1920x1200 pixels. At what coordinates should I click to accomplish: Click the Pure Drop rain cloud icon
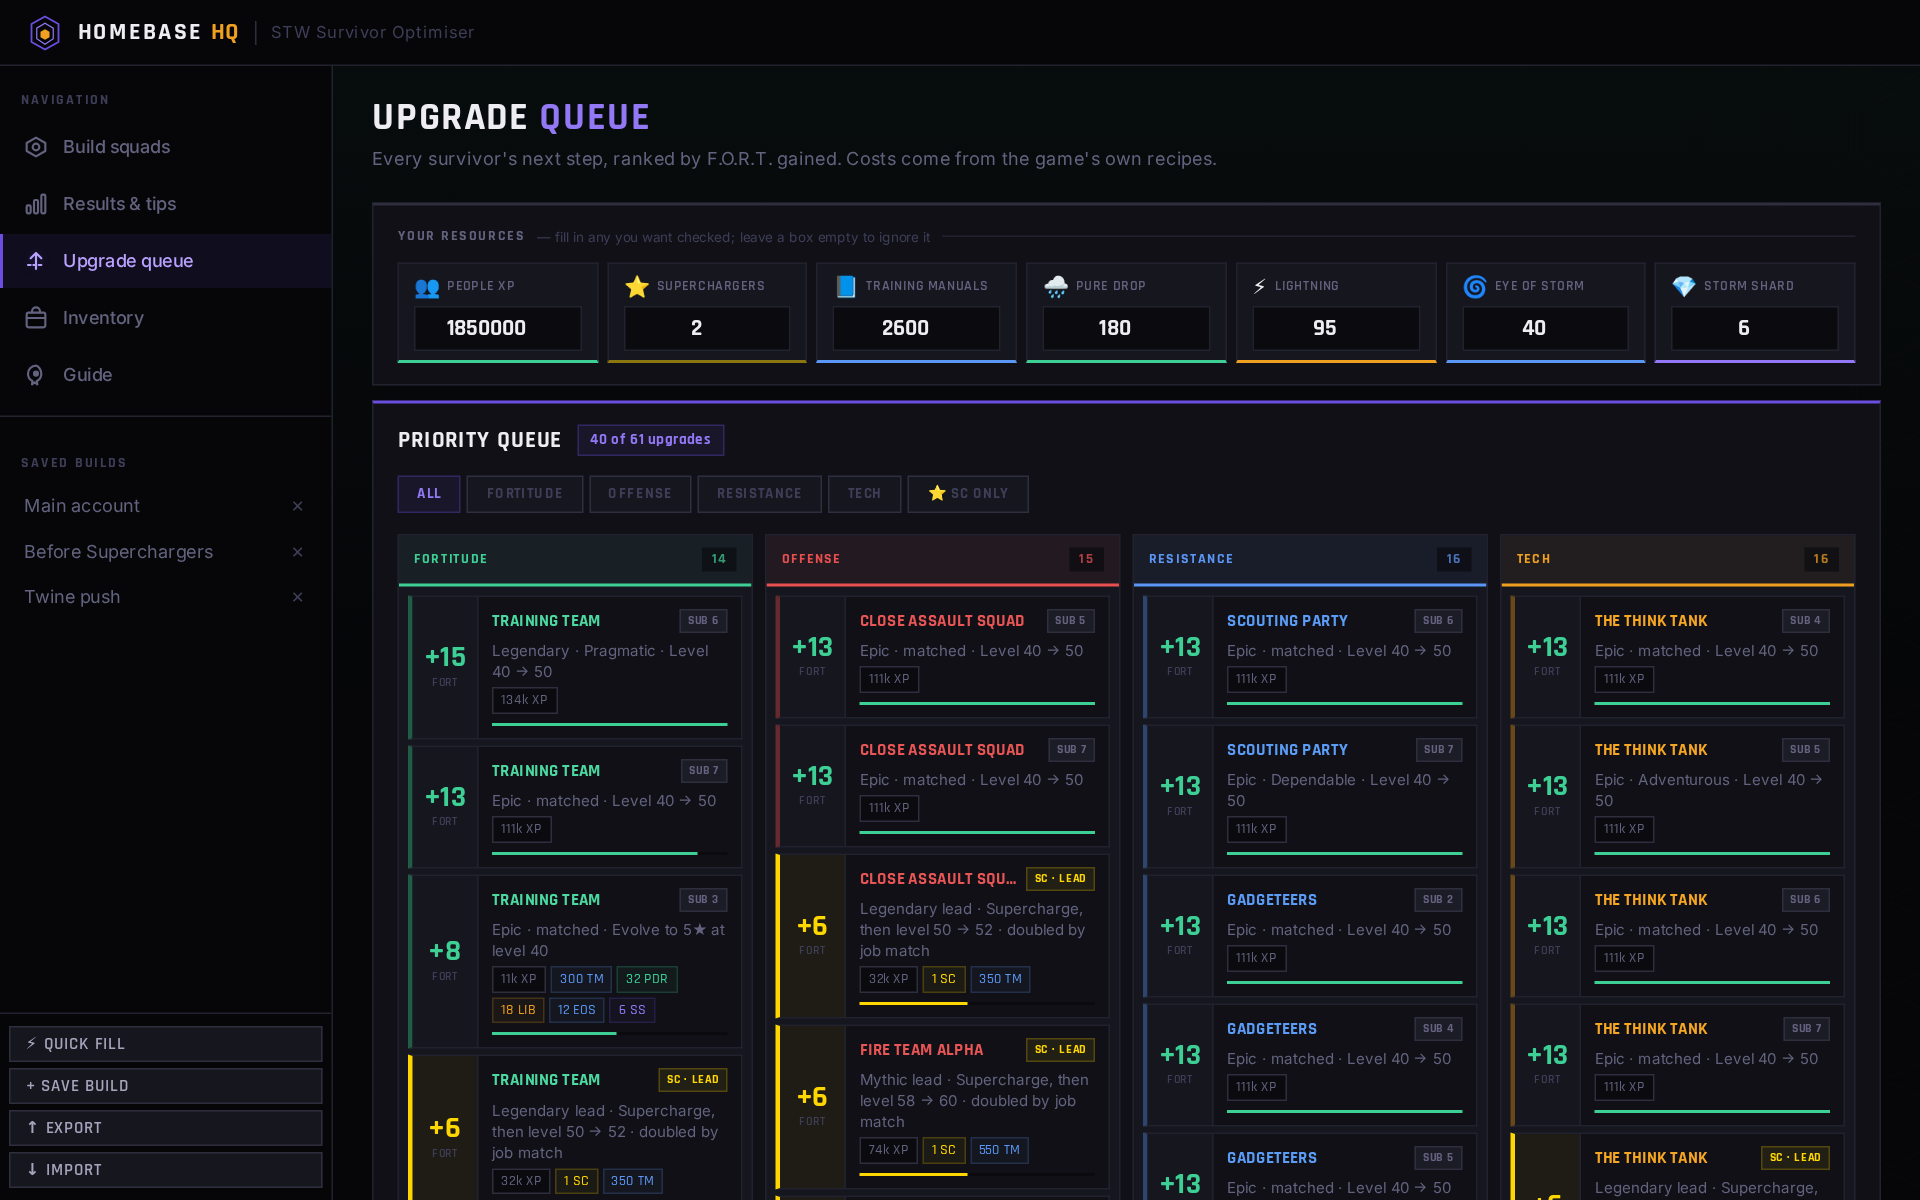coord(1056,287)
